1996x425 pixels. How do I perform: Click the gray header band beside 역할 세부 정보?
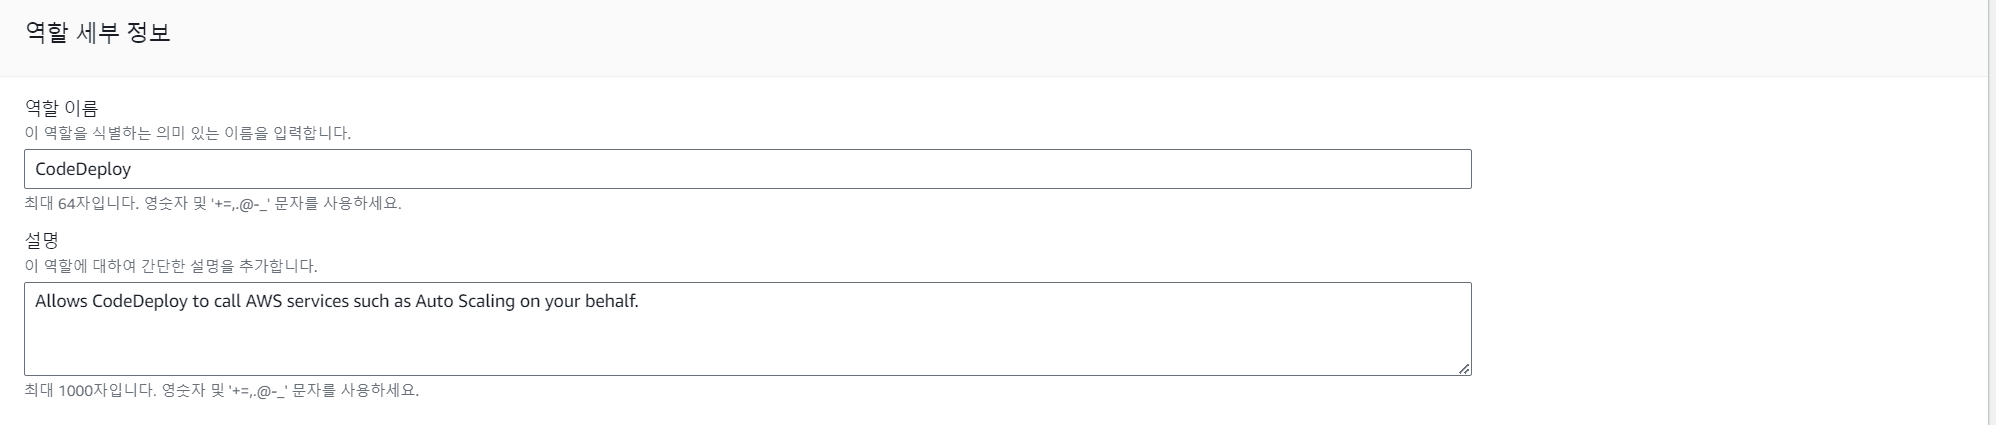[x=1000, y=35]
